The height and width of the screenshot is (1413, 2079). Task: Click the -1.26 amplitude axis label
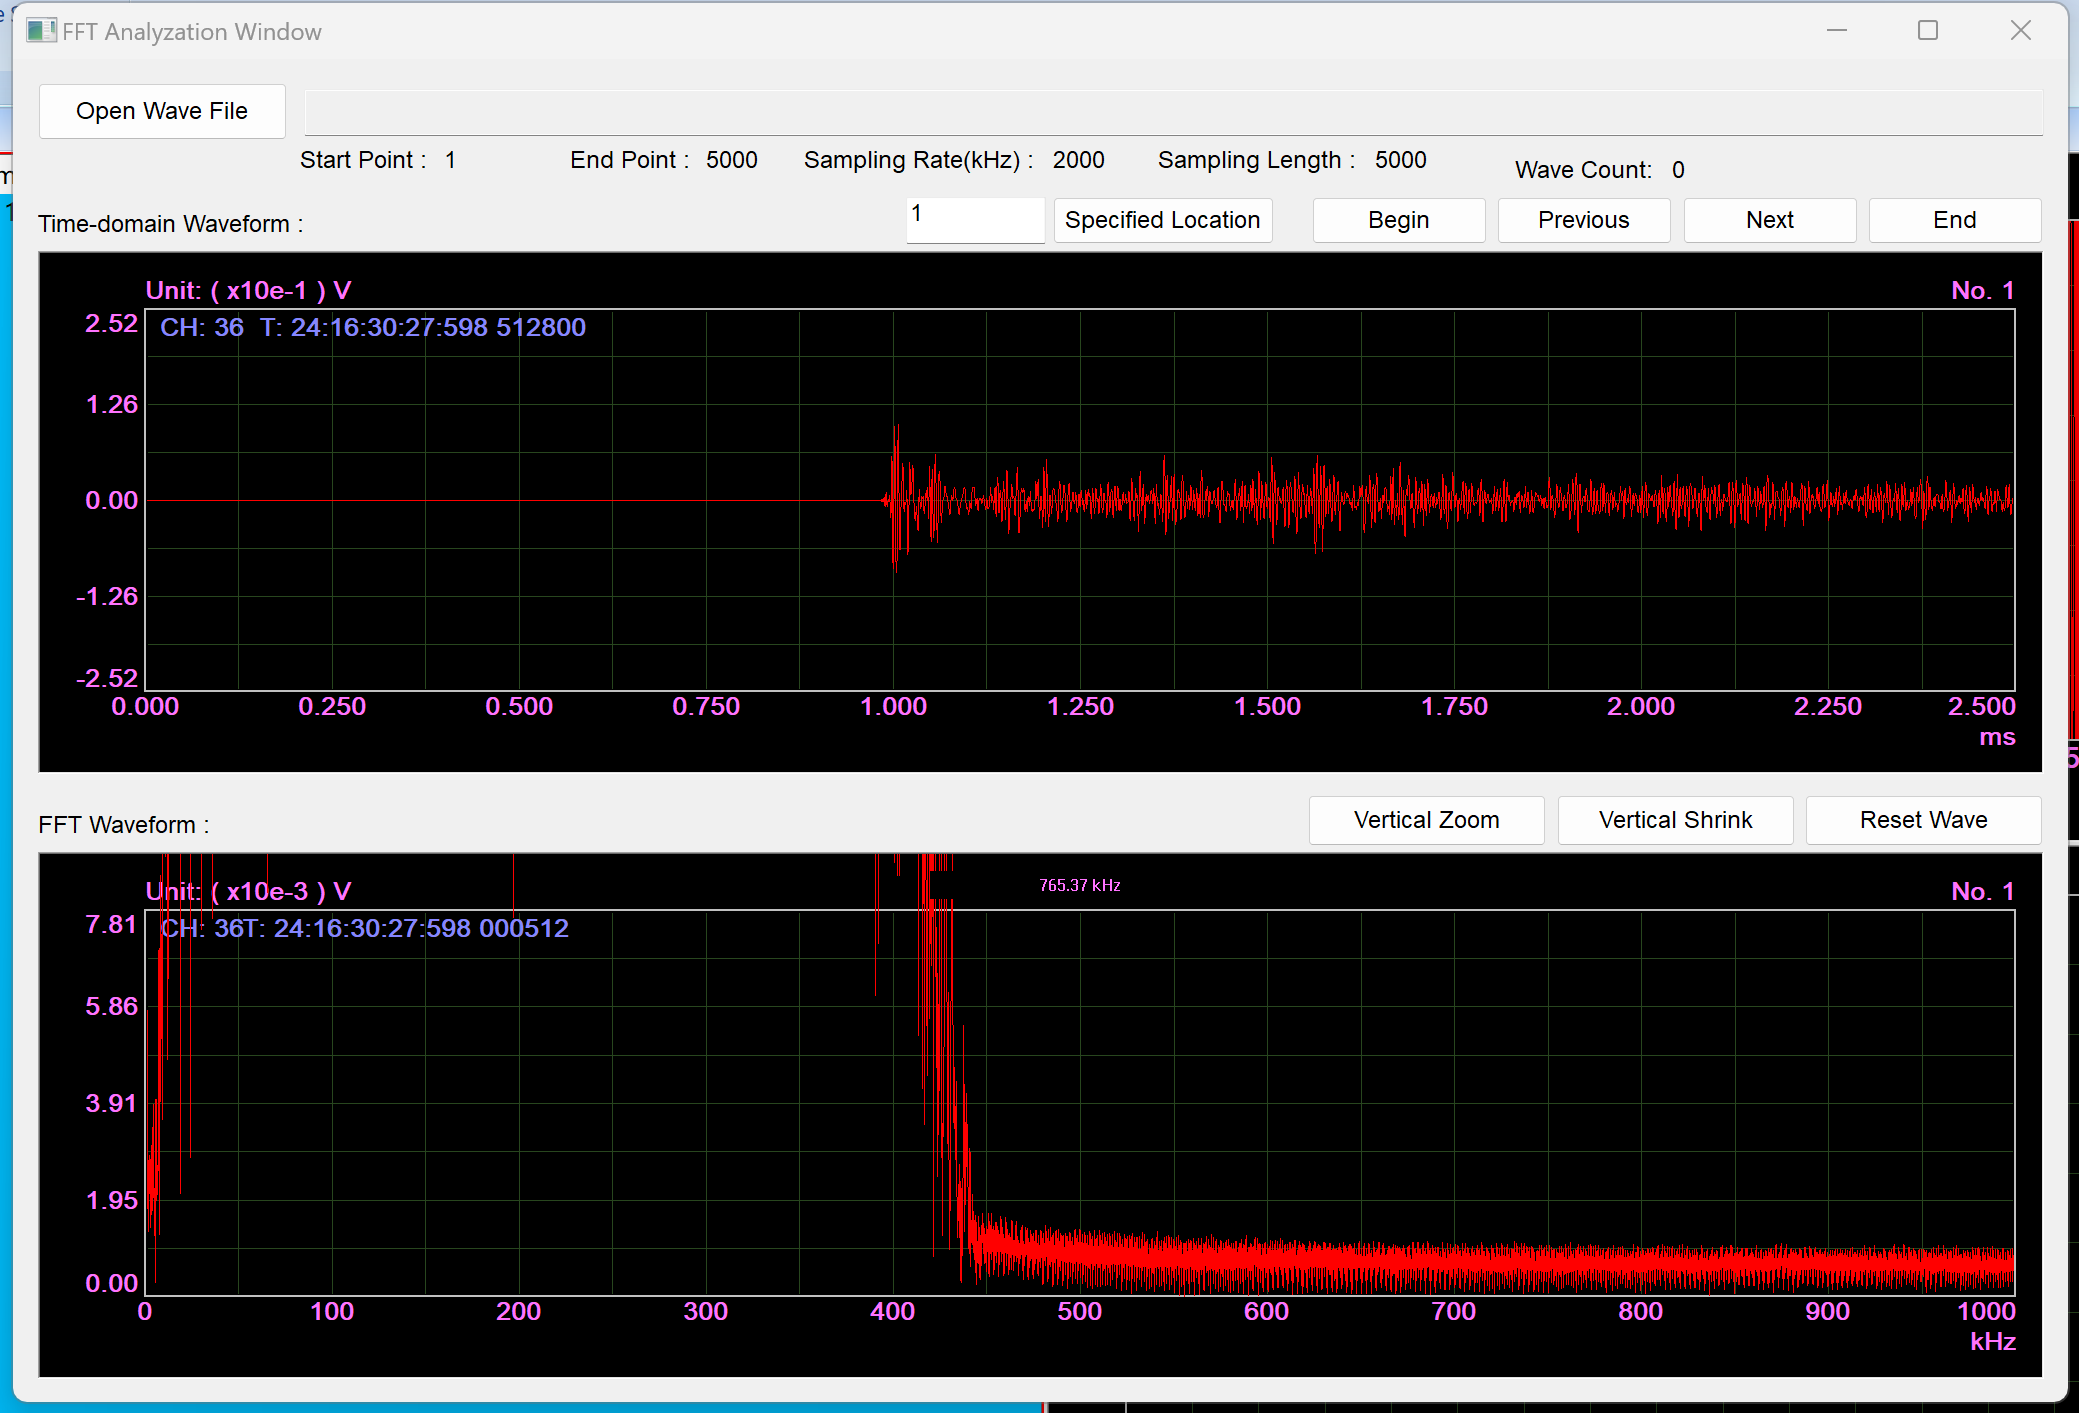[x=107, y=597]
